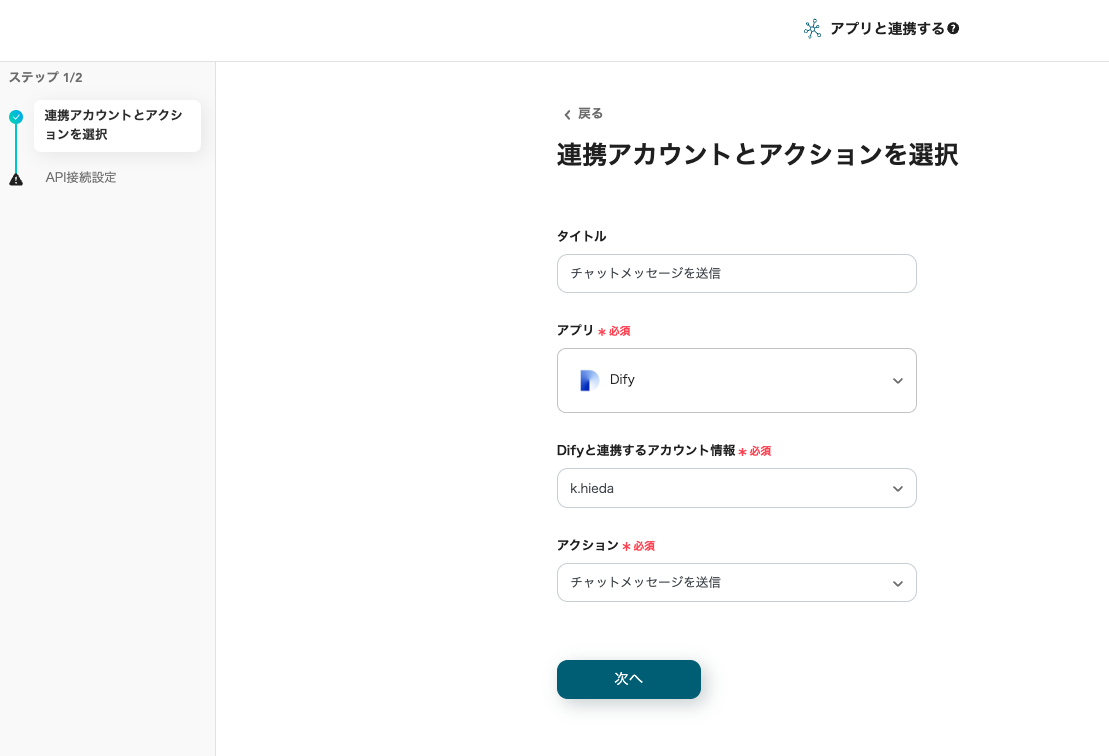Go to the API接続設定 step
Image resolution: width=1109 pixels, height=756 pixels.
[81, 178]
